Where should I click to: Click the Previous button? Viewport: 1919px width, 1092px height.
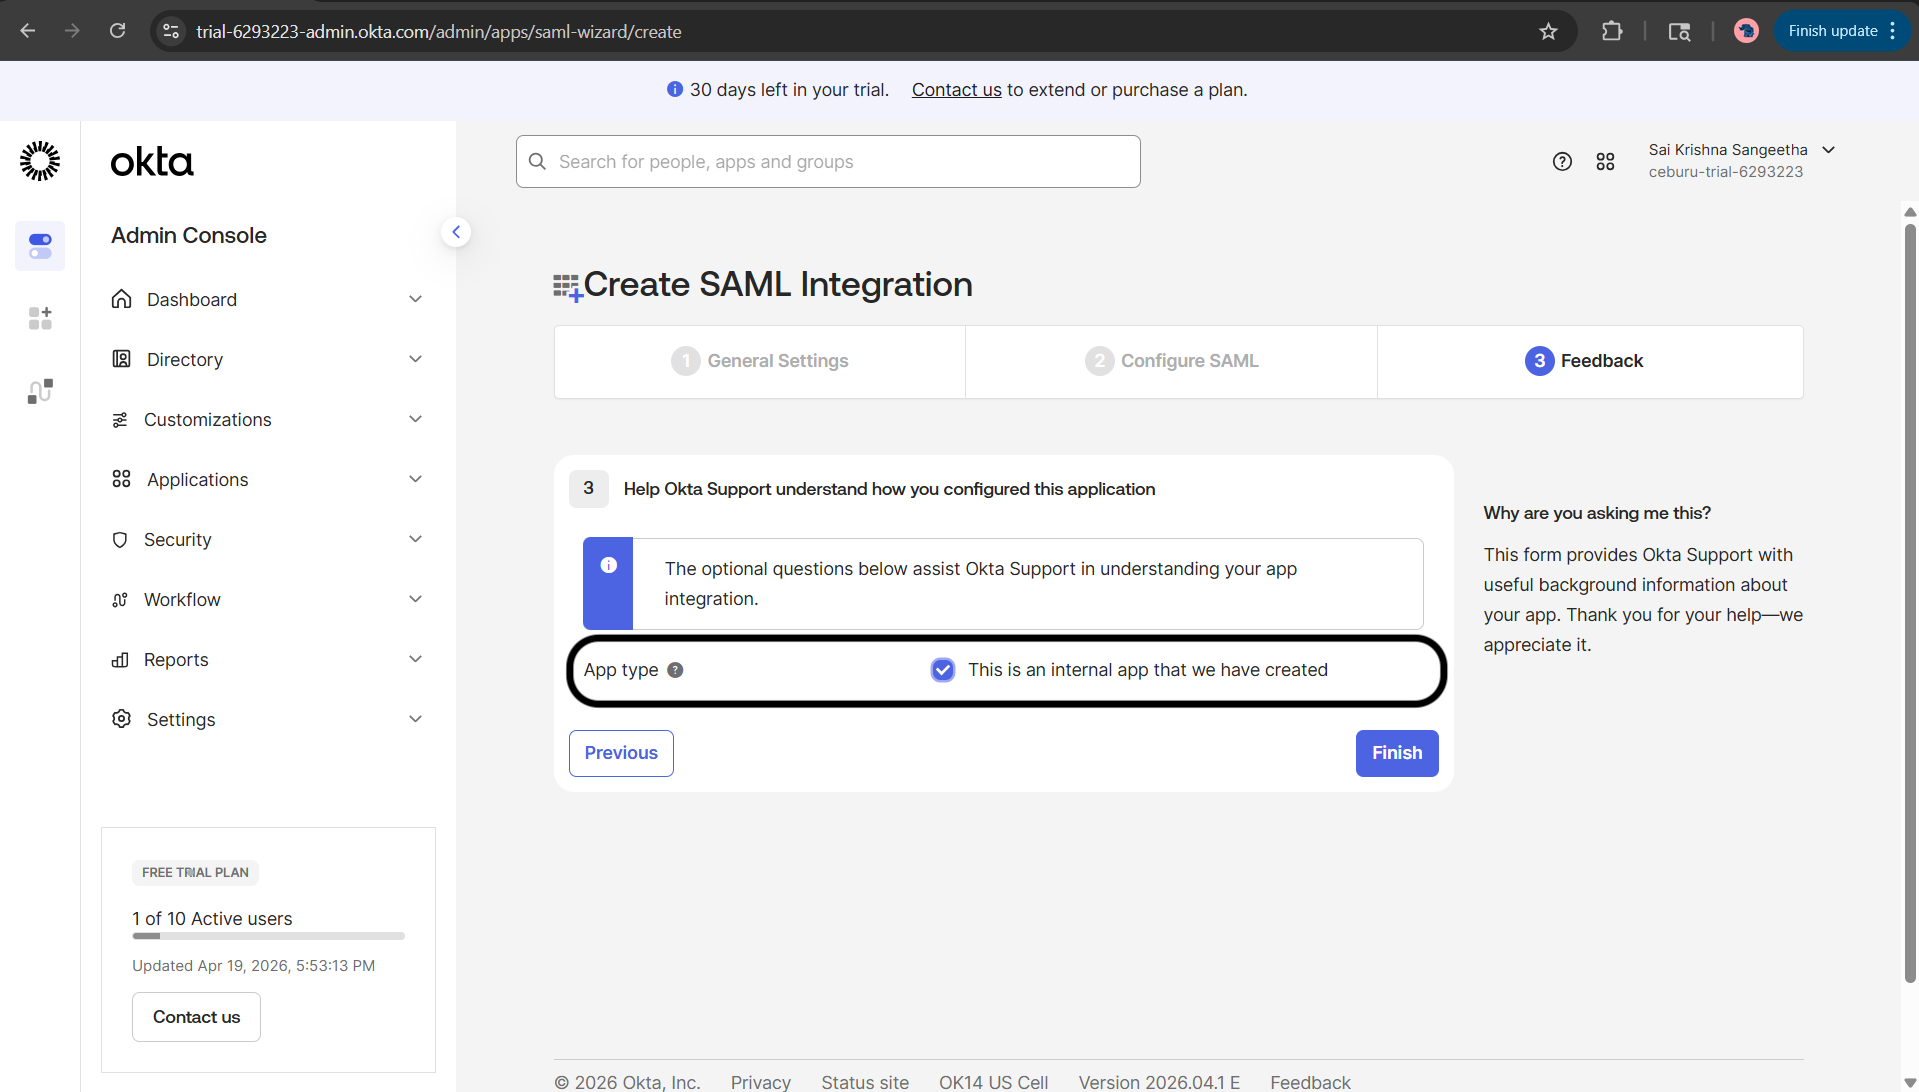pyautogui.click(x=621, y=753)
